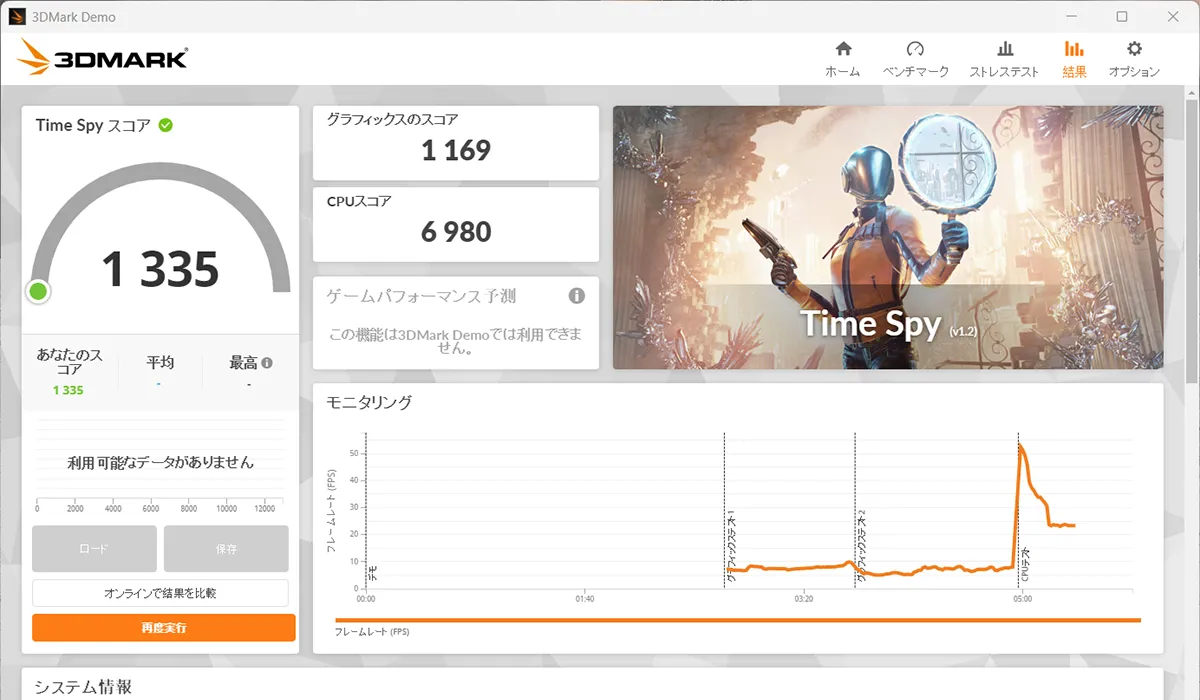This screenshot has height=700, width=1200.
Task: Click green validation checkmark beside Time Spy スコア
Action: click(x=166, y=125)
